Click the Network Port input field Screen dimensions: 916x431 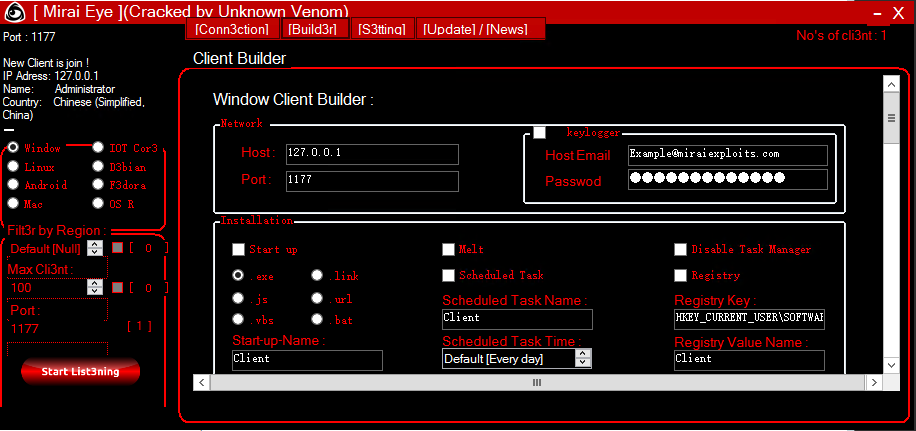(x=372, y=181)
